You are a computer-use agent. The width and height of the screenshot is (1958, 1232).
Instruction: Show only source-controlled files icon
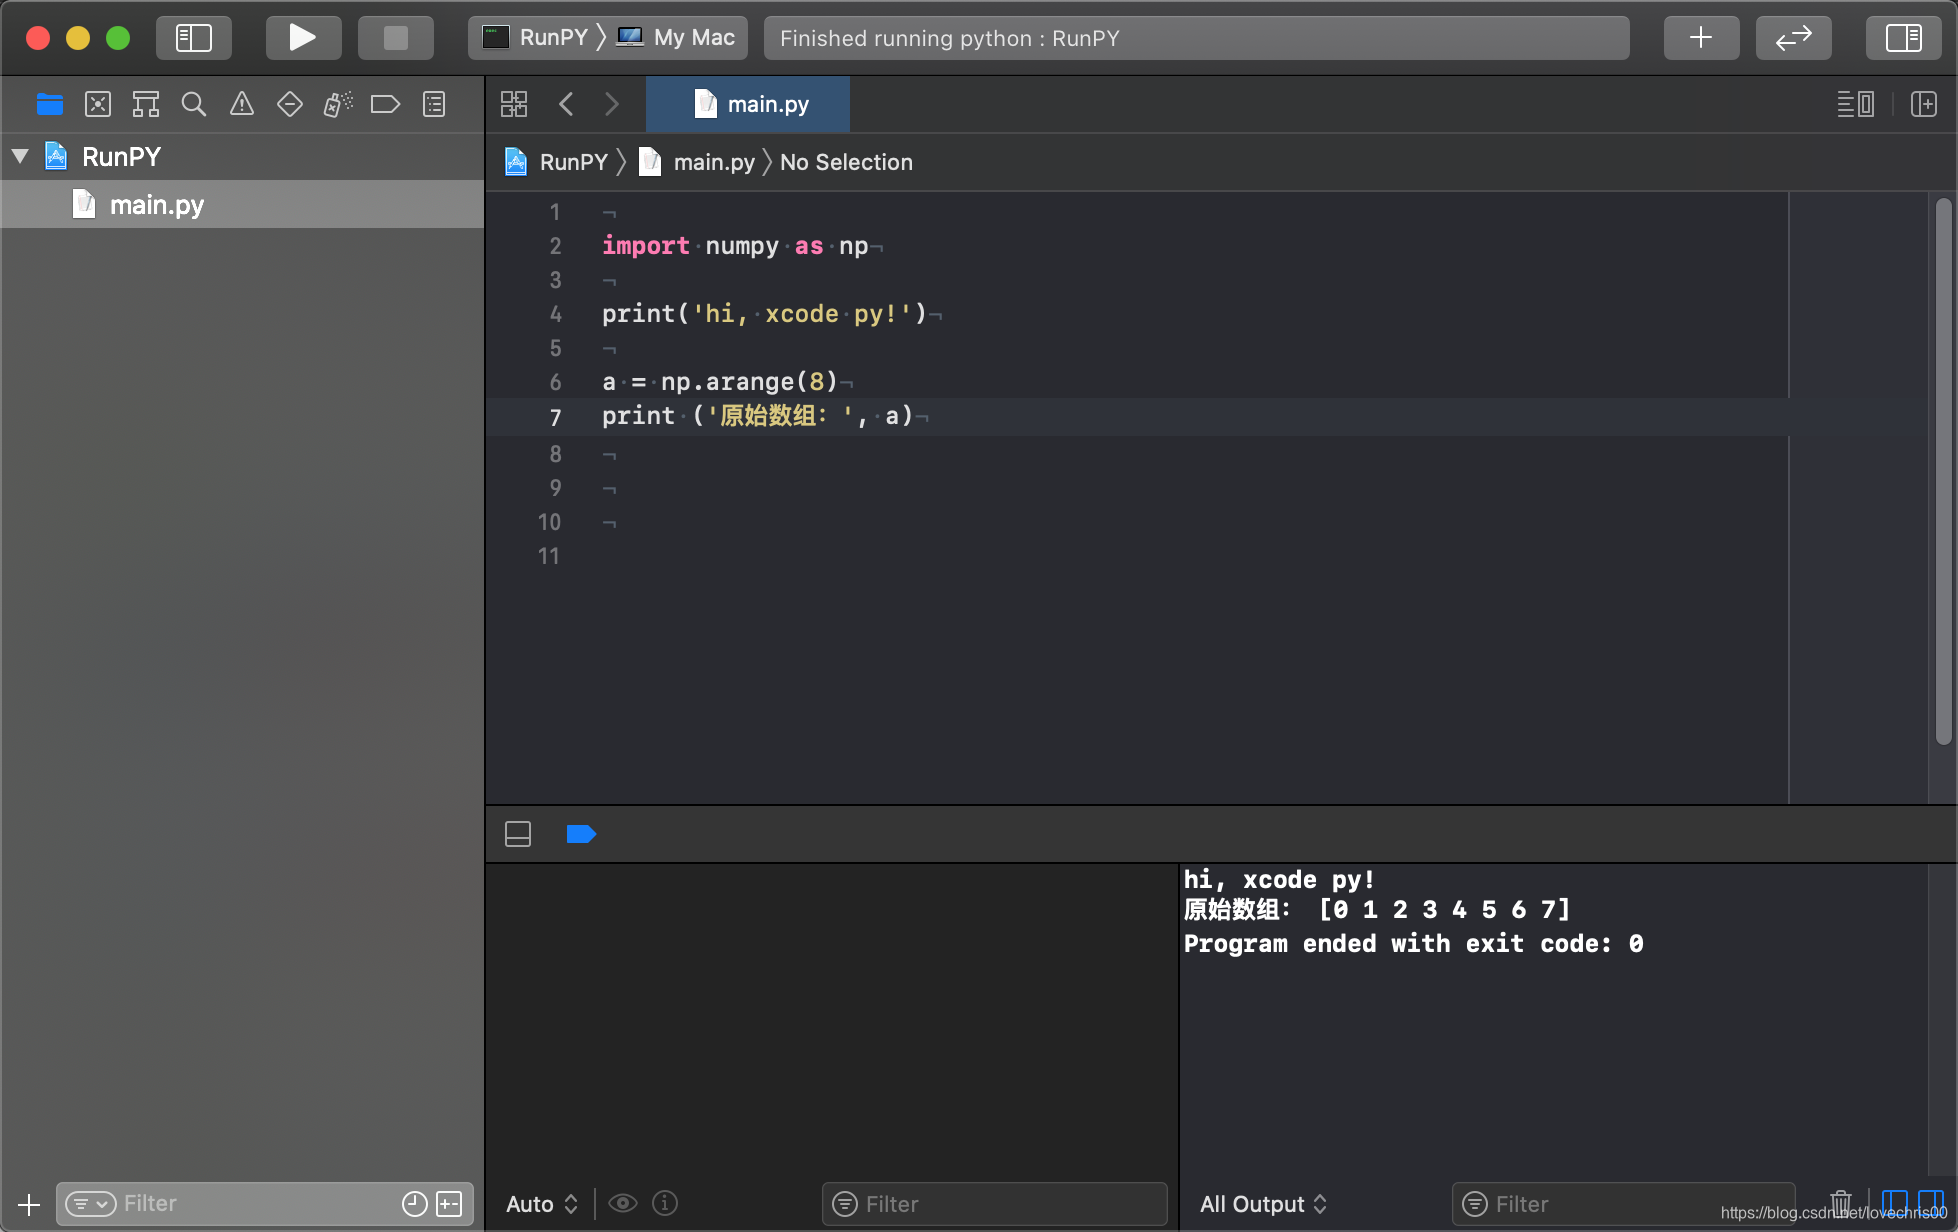click(x=450, y=1204)
